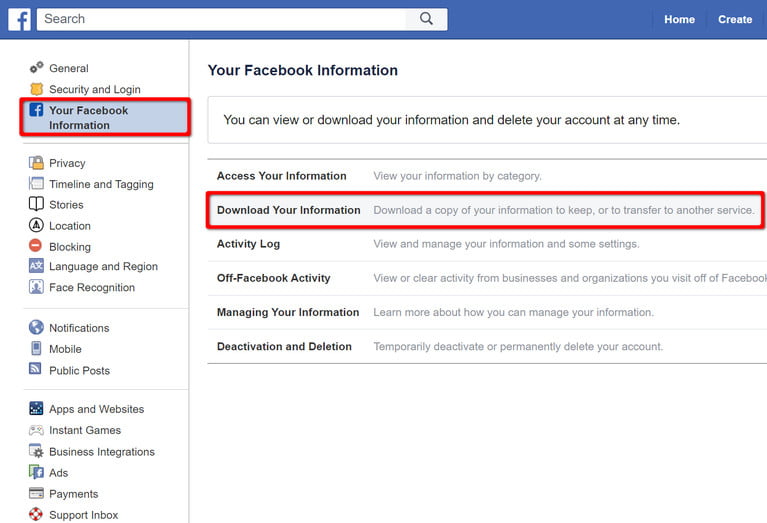Click the Support Inbox lifebuoy icon
Screen dimensions: 767x523
pos(36,515)
